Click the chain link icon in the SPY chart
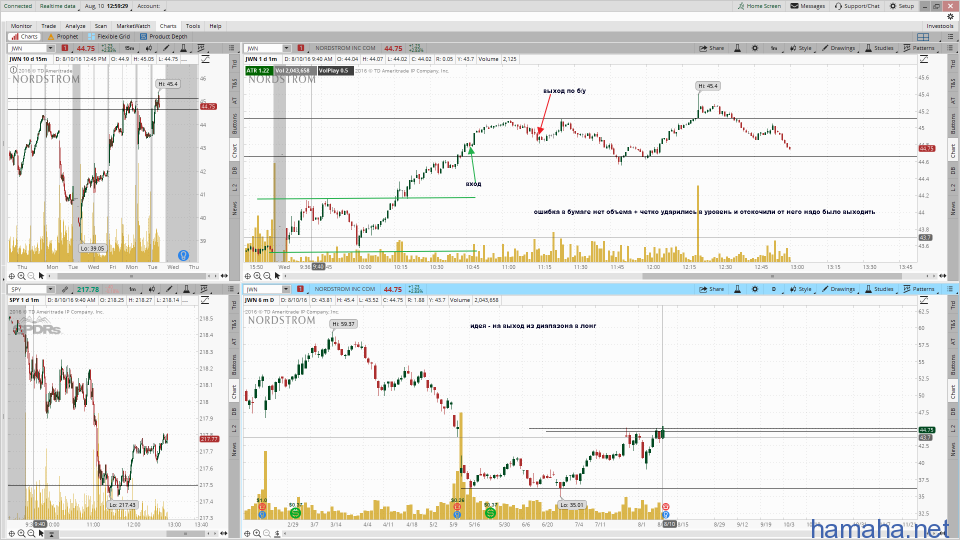 [65, 290]
